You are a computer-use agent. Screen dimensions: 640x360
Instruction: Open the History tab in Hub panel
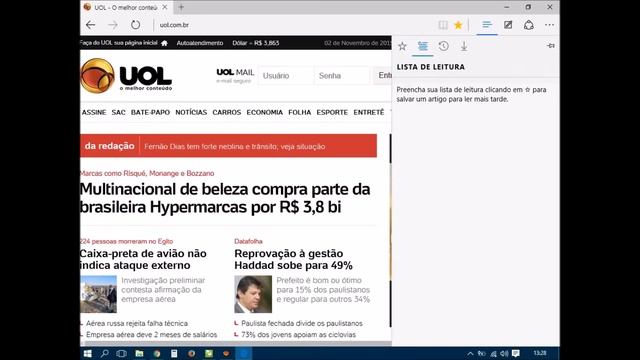444,46
